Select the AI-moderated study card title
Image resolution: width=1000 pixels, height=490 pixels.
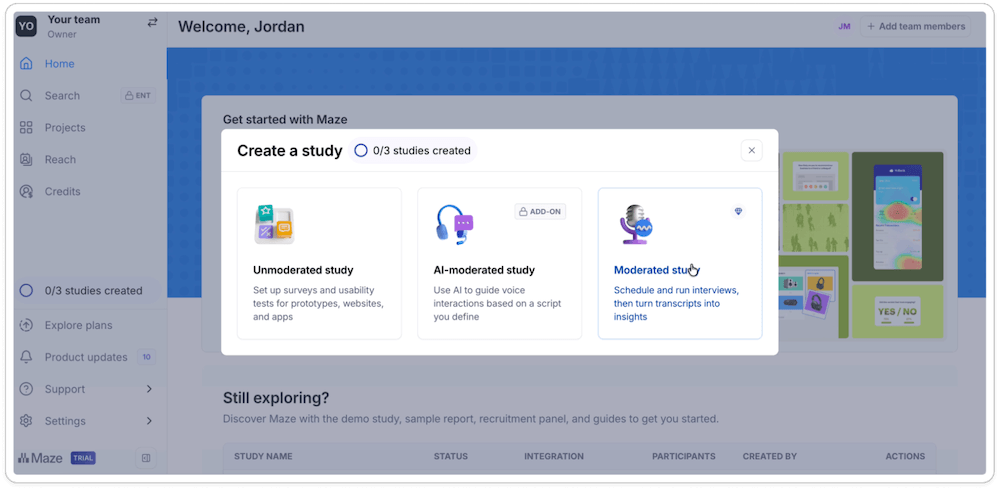(x=484, y=270)
